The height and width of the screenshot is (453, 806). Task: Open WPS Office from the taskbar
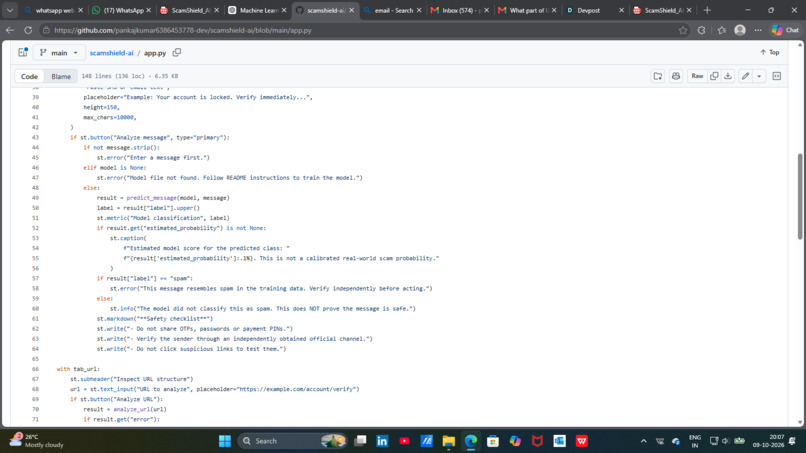tap(581, 441)
